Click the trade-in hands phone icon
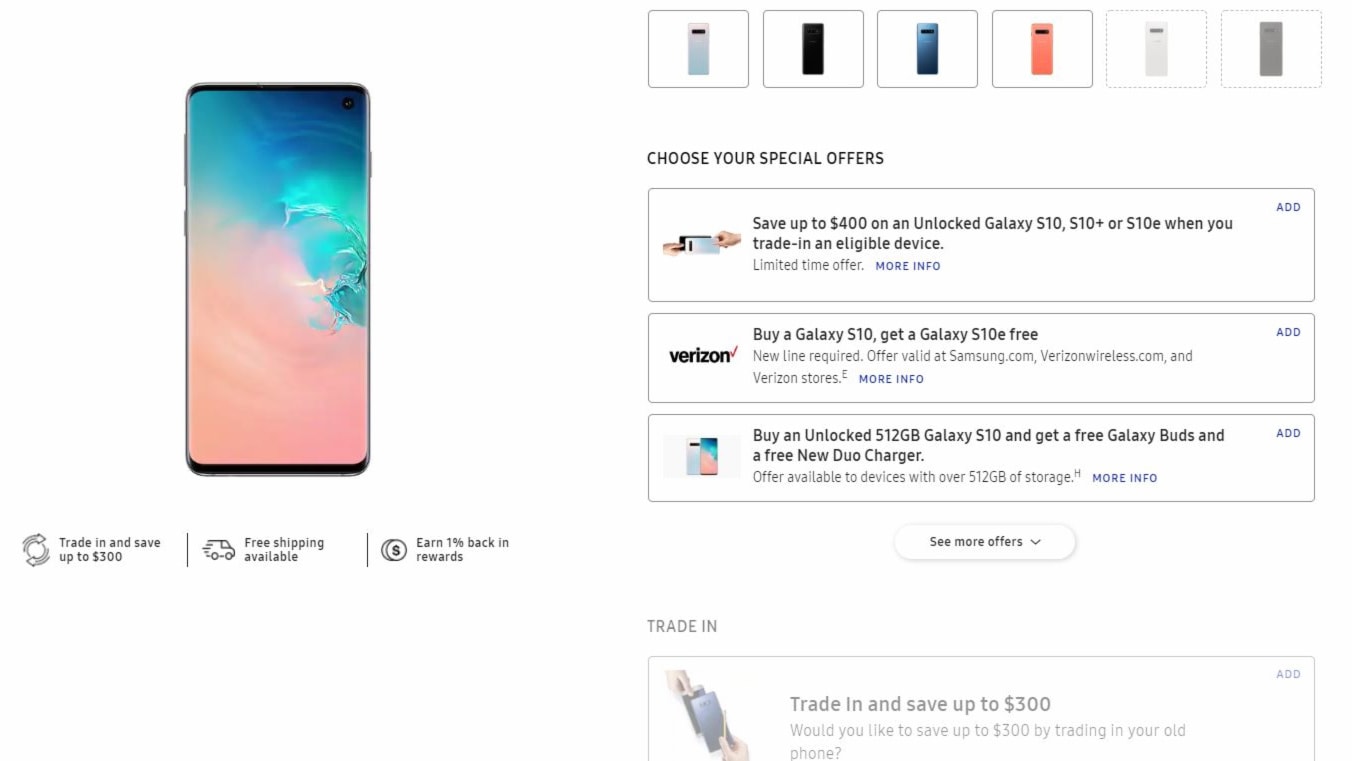The width and height of the screenshot is (1352, 761). [x=701, y=244]
